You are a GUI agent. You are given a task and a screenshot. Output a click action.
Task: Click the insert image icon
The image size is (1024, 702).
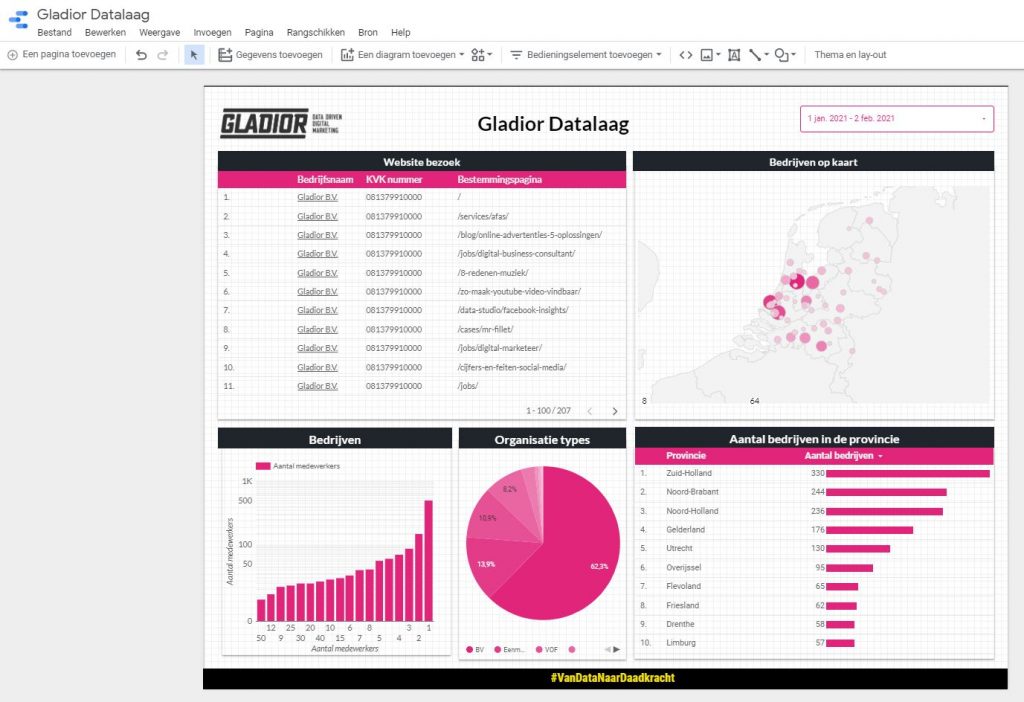[706, 55]
